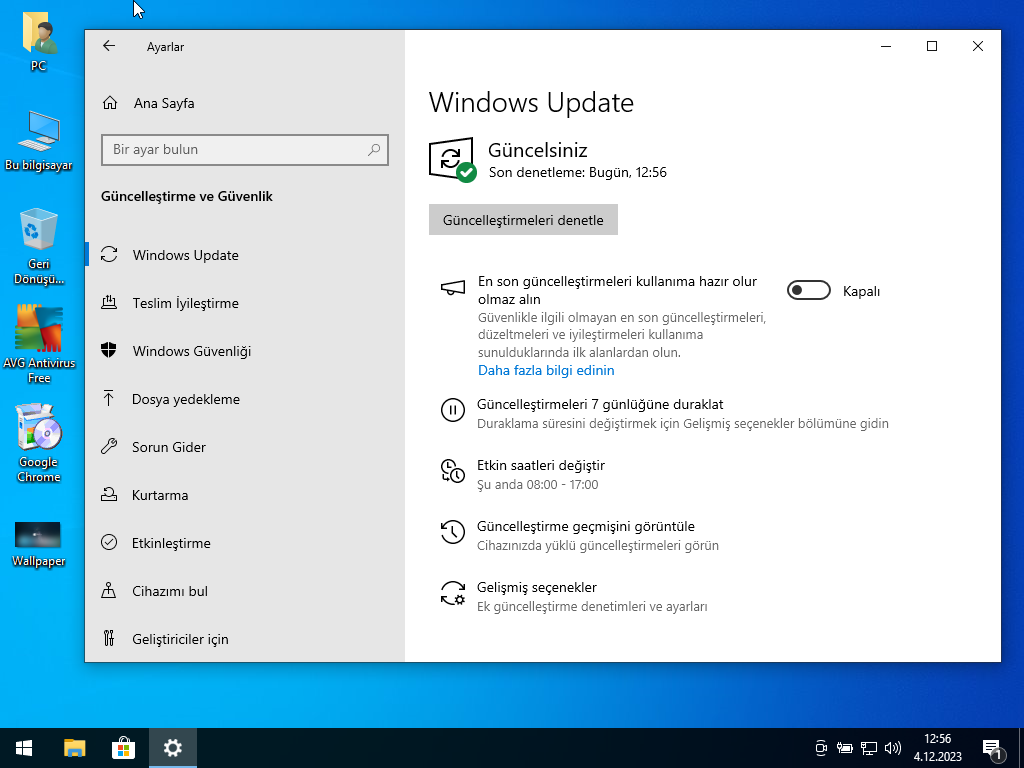Select Google Chrome desktop icon
This screenshot has height=768, width=1024.
[39, 443]
